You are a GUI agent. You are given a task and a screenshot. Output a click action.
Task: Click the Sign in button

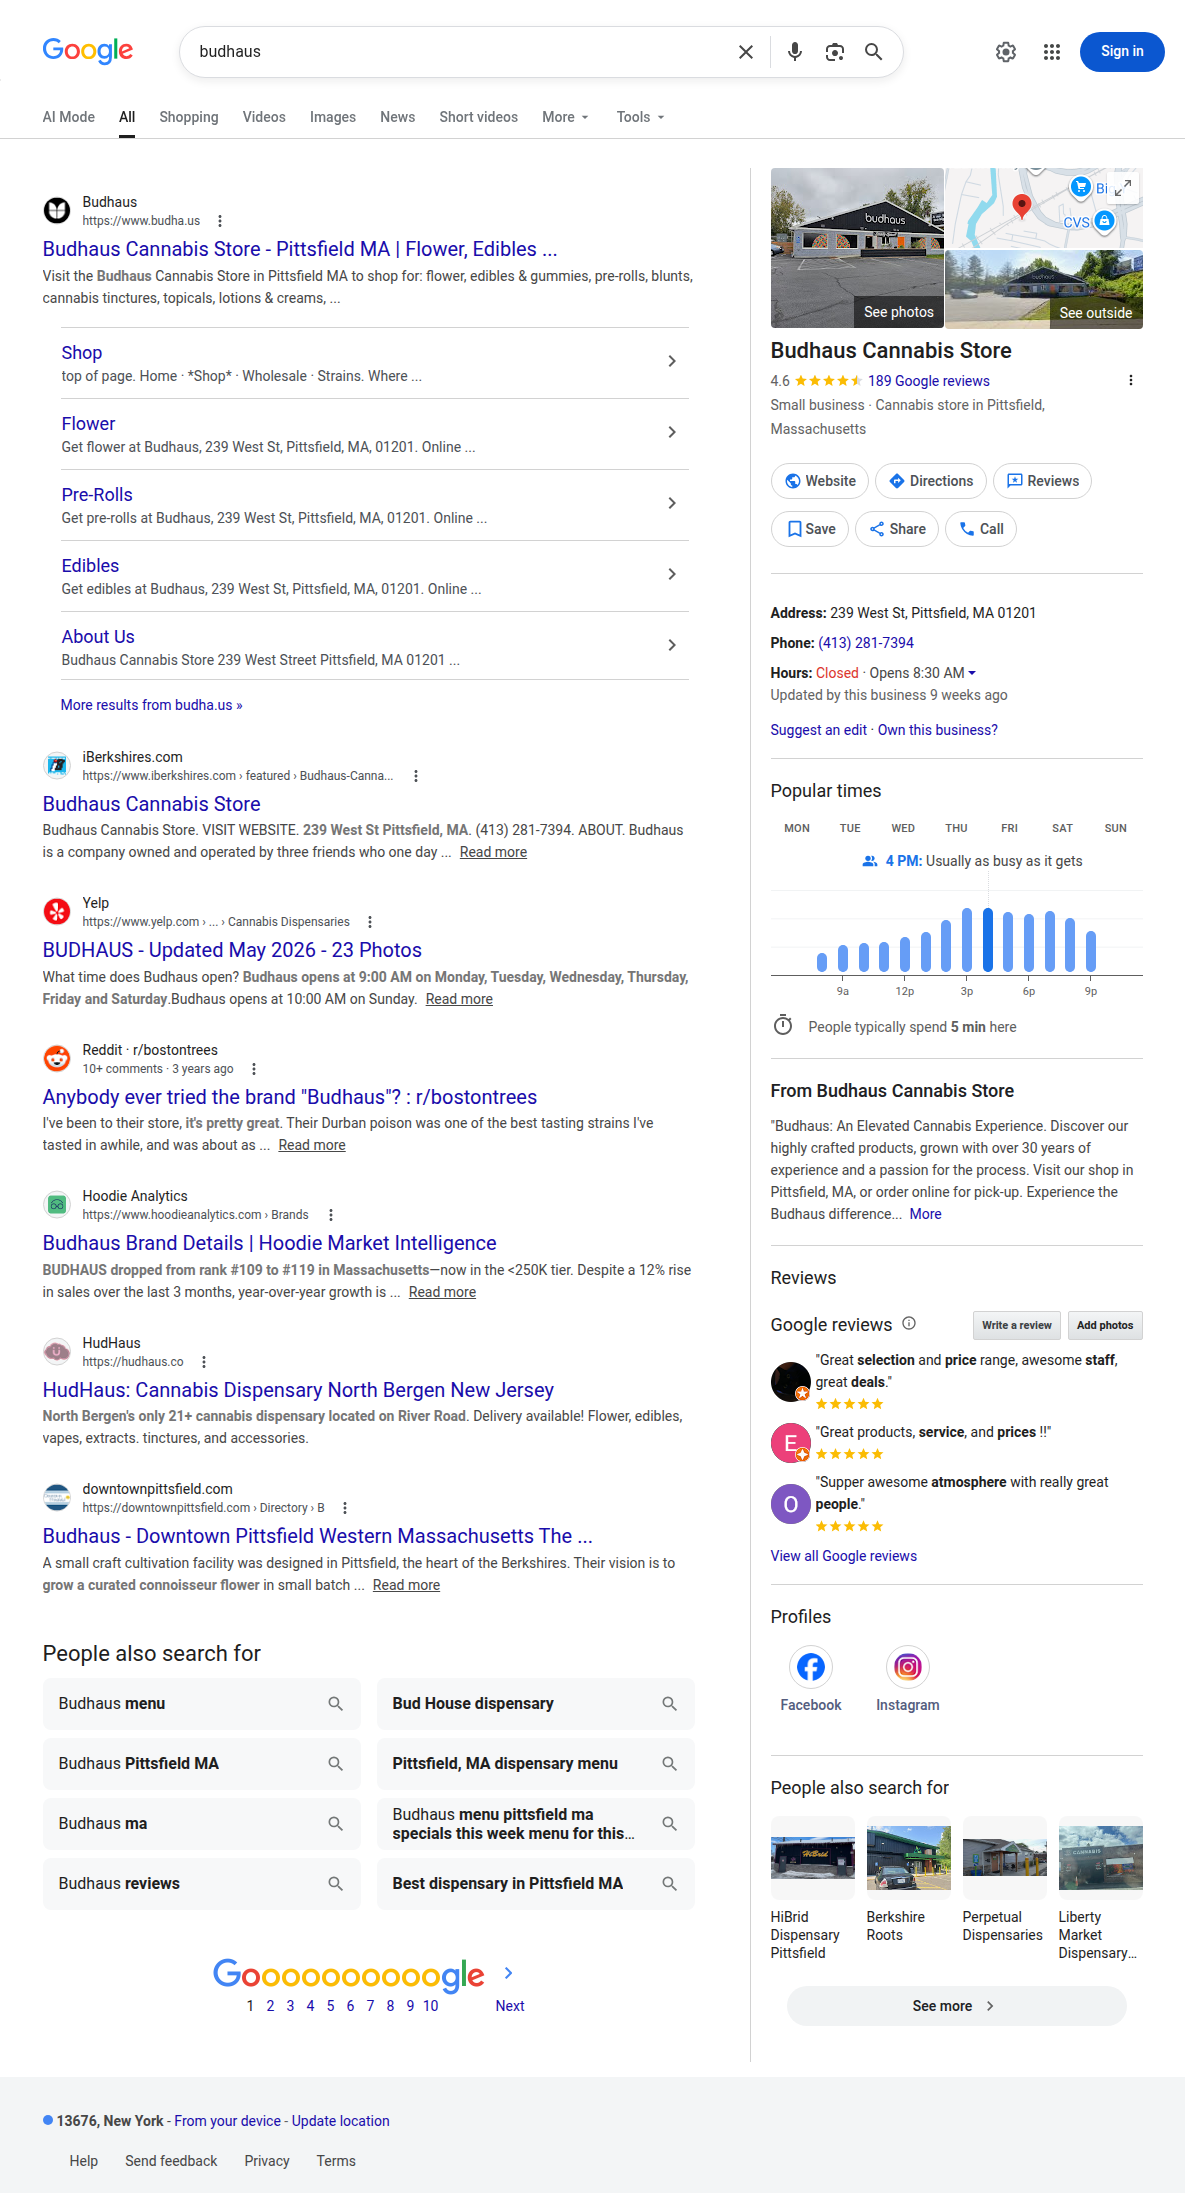(x=1122, y=52)
